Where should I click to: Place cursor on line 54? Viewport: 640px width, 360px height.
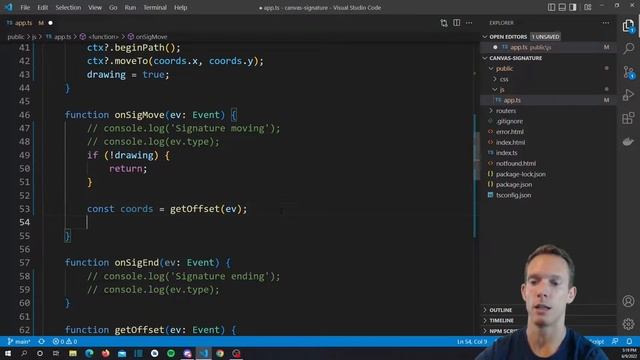click(261, 222)
